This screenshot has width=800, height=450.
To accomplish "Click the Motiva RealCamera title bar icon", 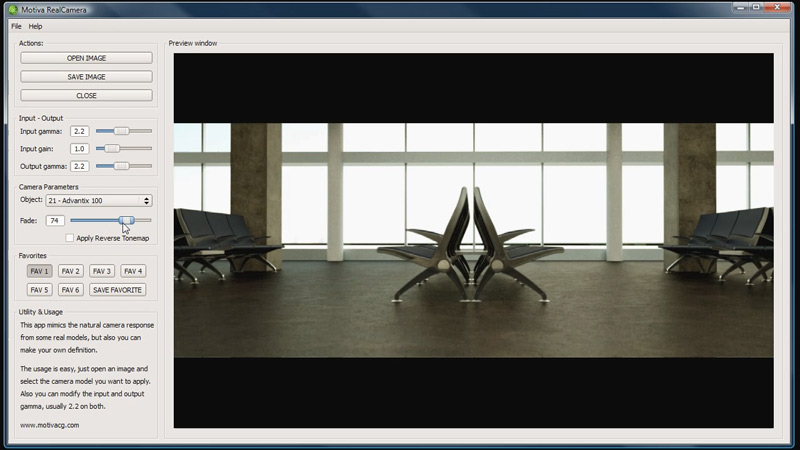I will tap(13, 10).
